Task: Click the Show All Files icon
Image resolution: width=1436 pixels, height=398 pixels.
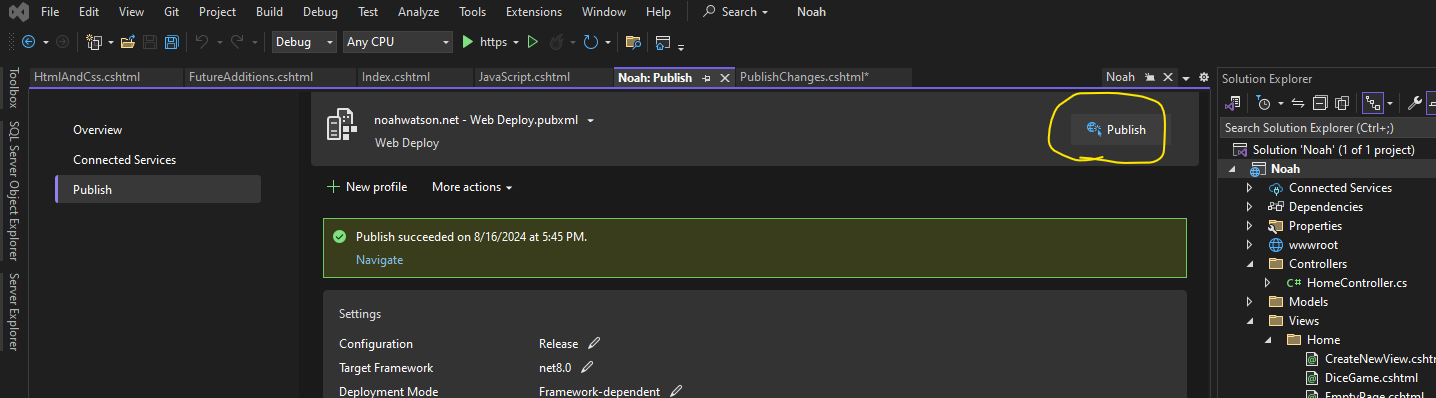Action: point(1342,102)
